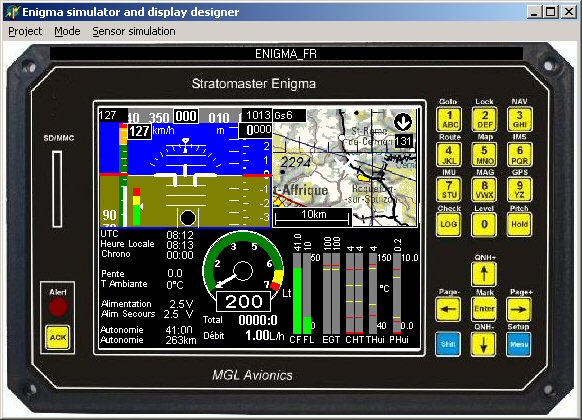Click the 10km map scale bar
The height and width of the screenshot is (420, 582).
pyautogui.click(x=313, y=217)
